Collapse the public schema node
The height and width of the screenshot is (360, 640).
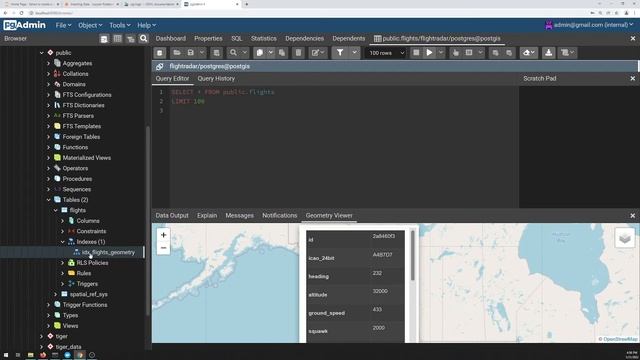point(42,53)
